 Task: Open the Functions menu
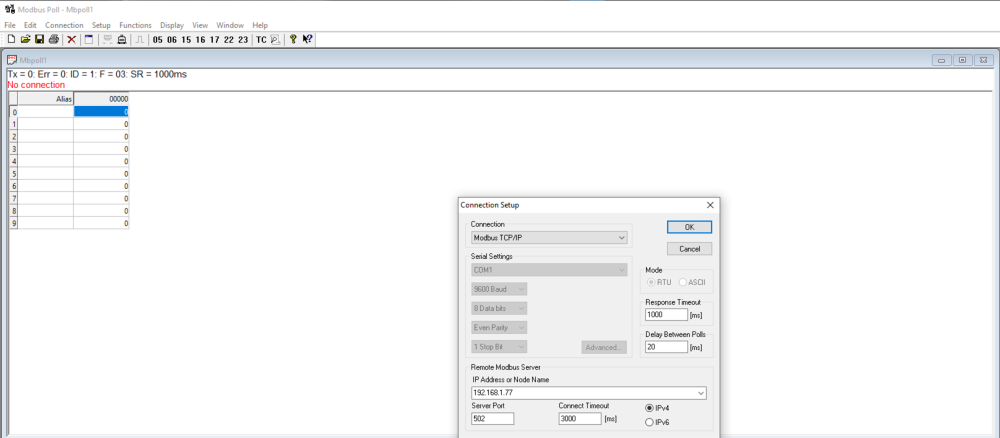click(x=135, y=26)
